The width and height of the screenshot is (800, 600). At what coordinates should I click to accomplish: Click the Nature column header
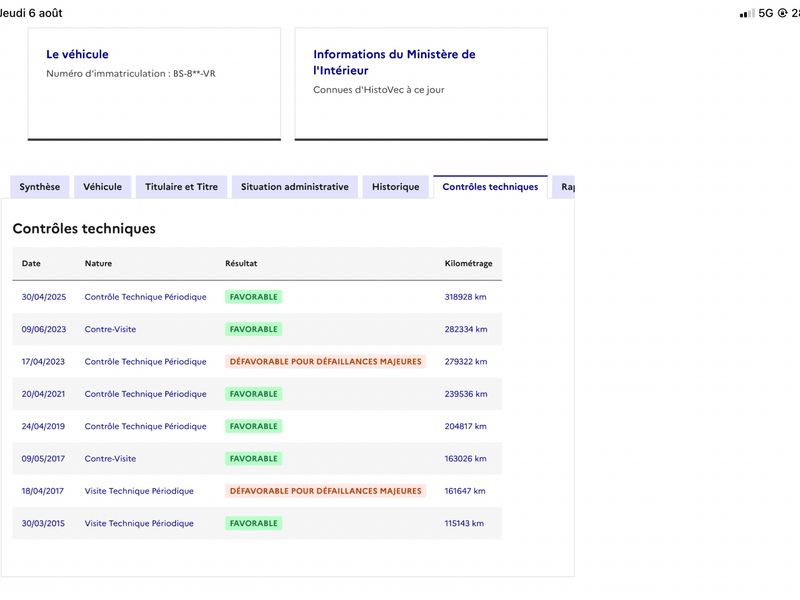[x=98, y=263]
